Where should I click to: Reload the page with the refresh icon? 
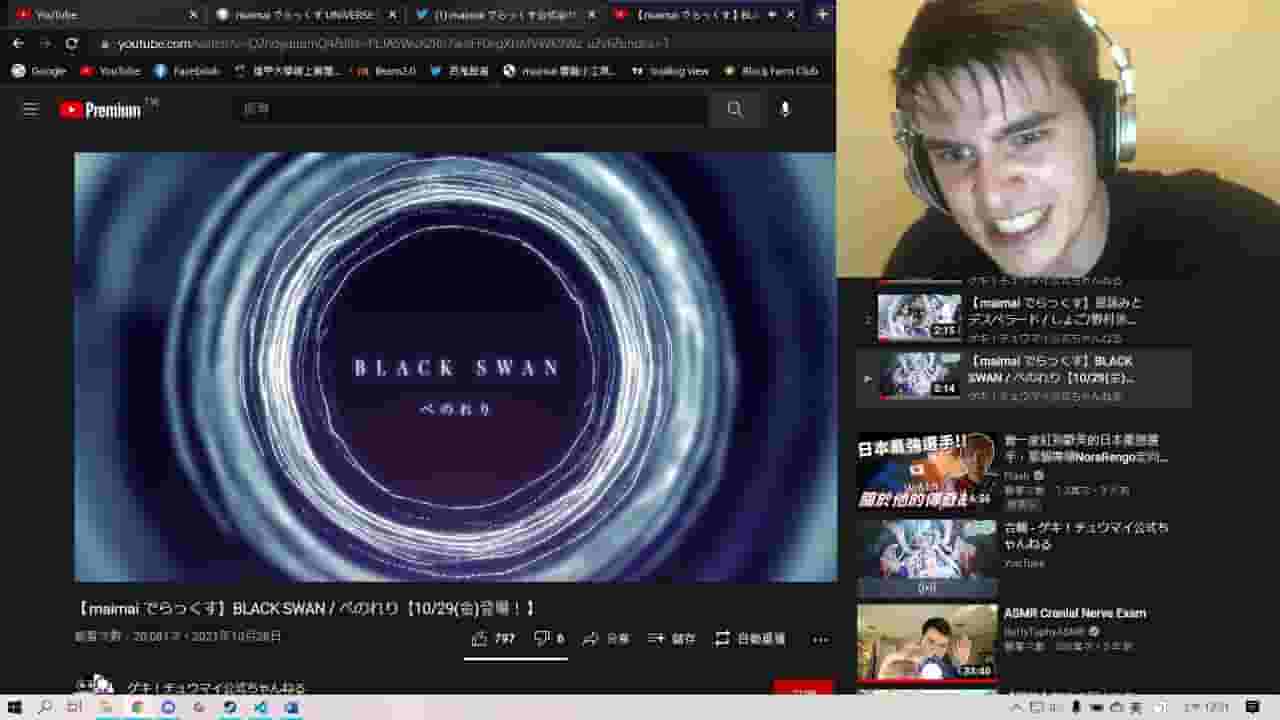(x=72, y=44)
